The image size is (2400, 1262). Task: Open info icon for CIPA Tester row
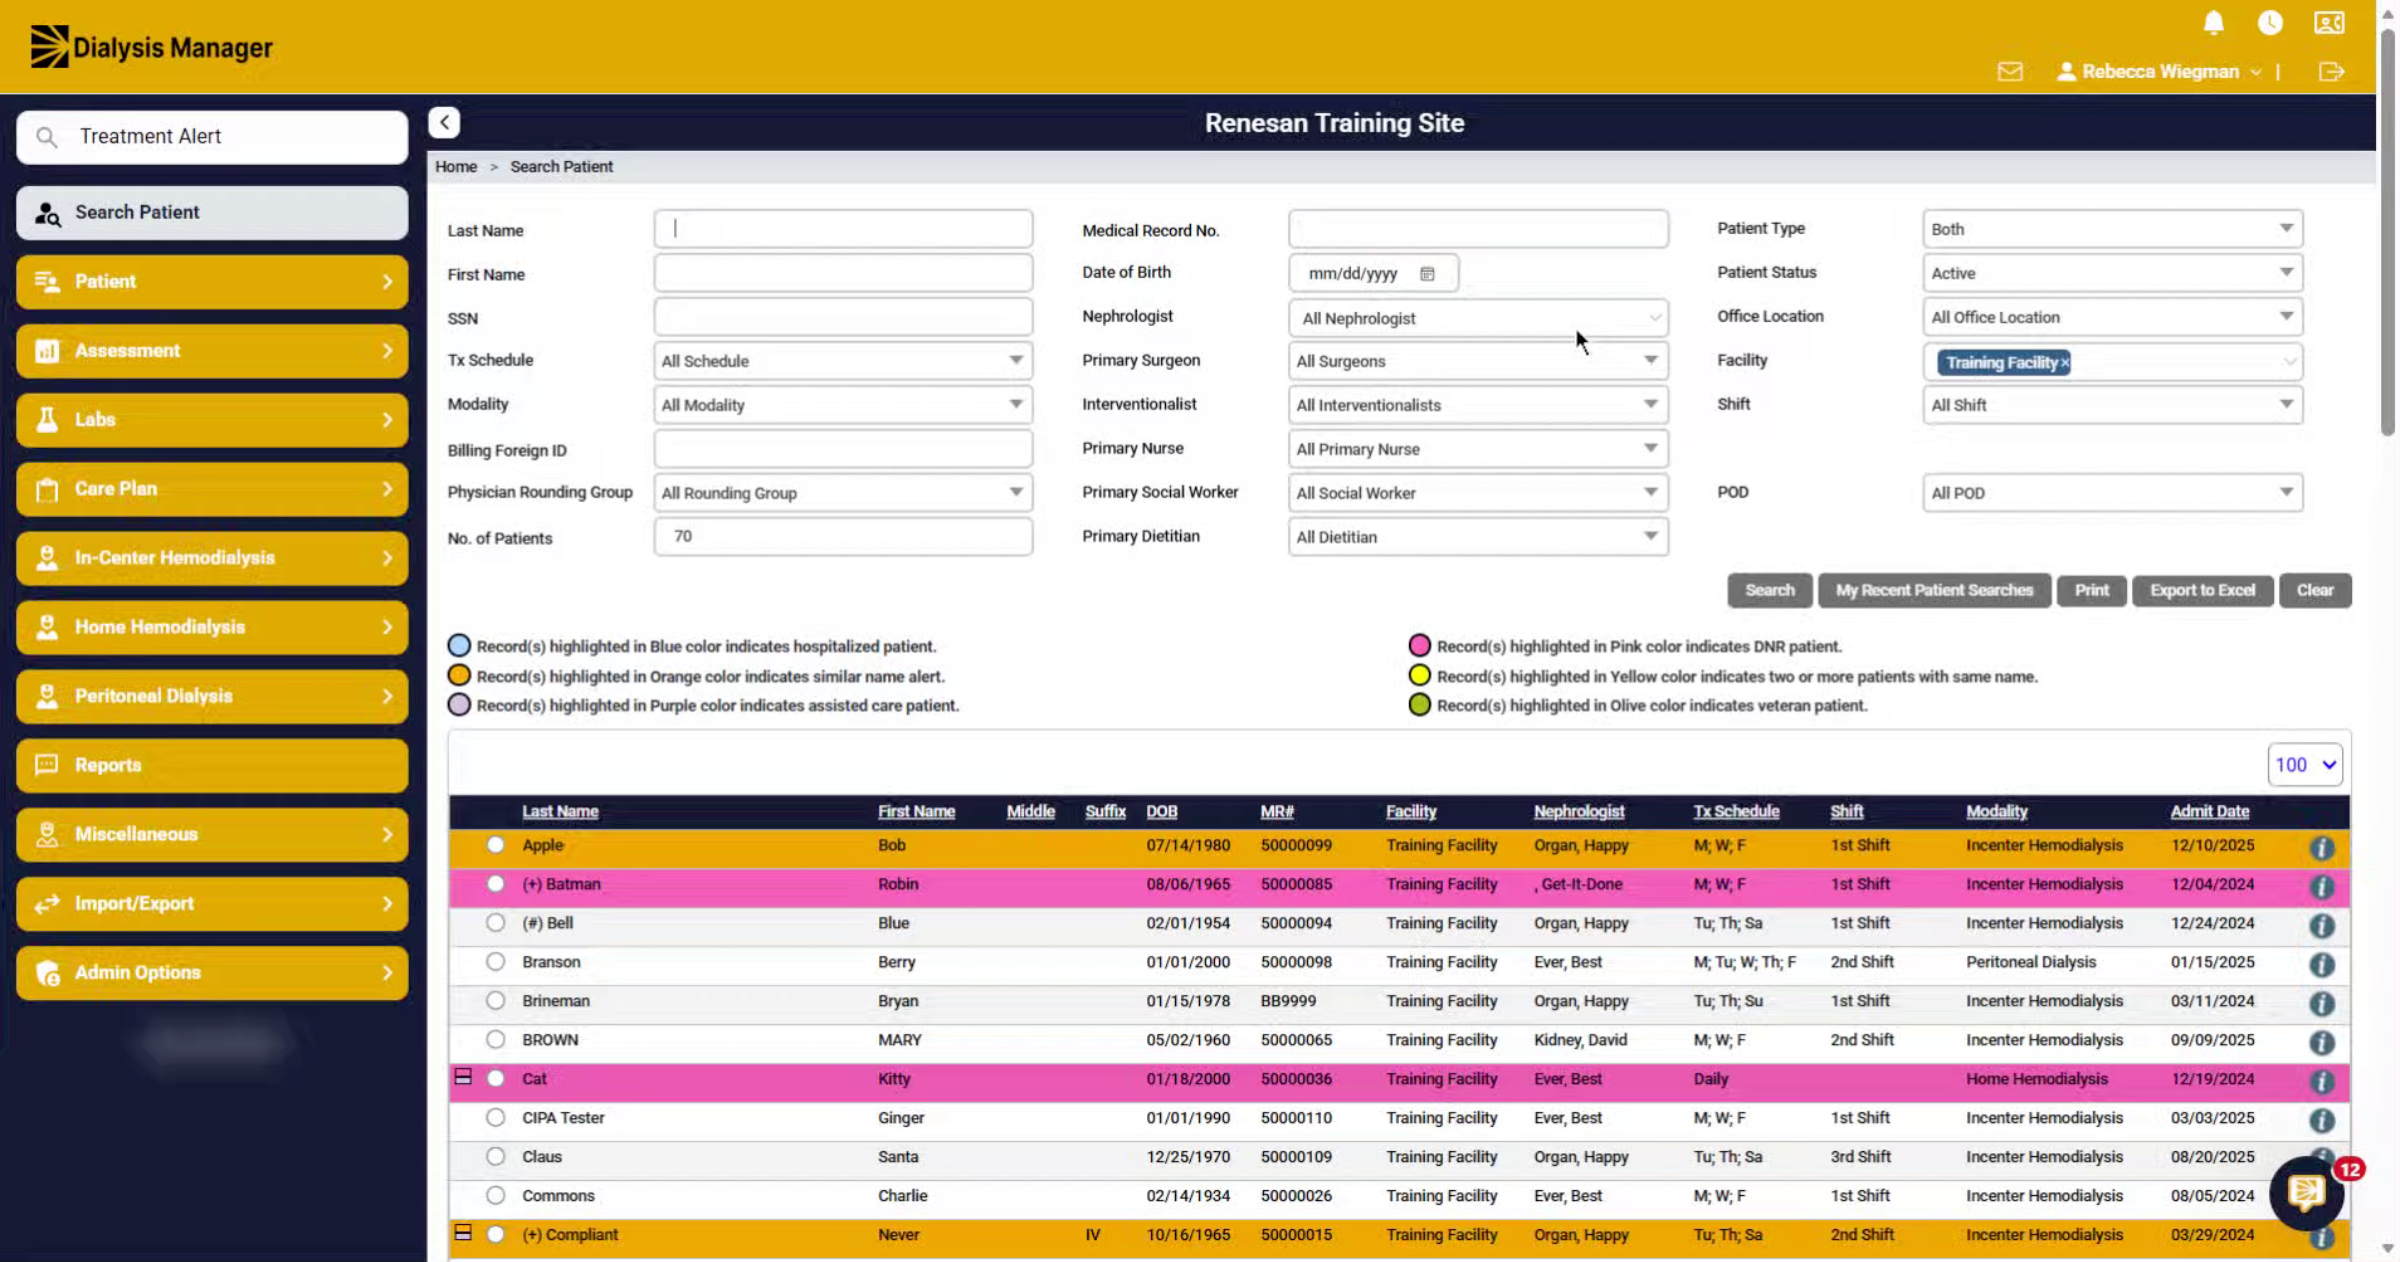2321,1120
